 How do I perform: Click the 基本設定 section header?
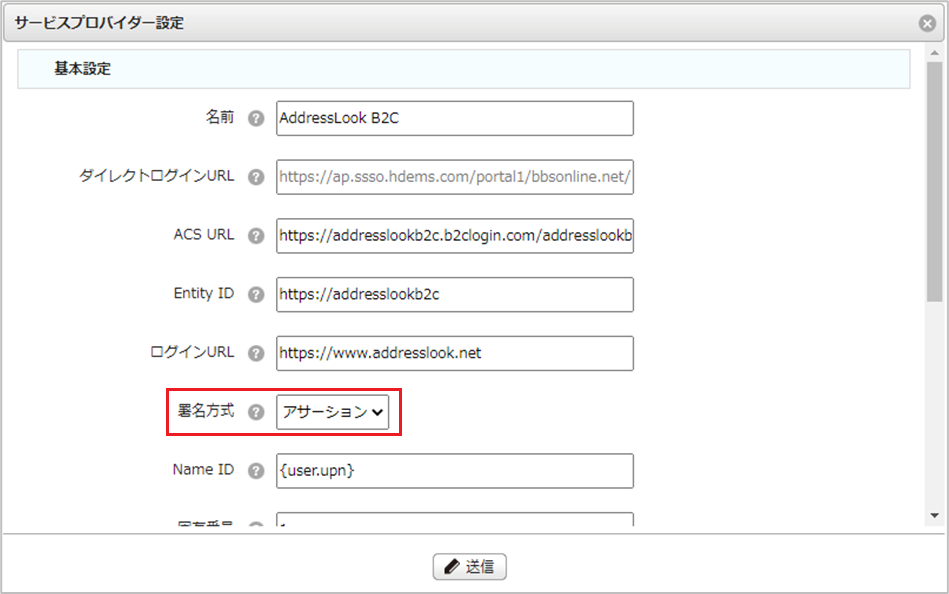click(464, 69)
